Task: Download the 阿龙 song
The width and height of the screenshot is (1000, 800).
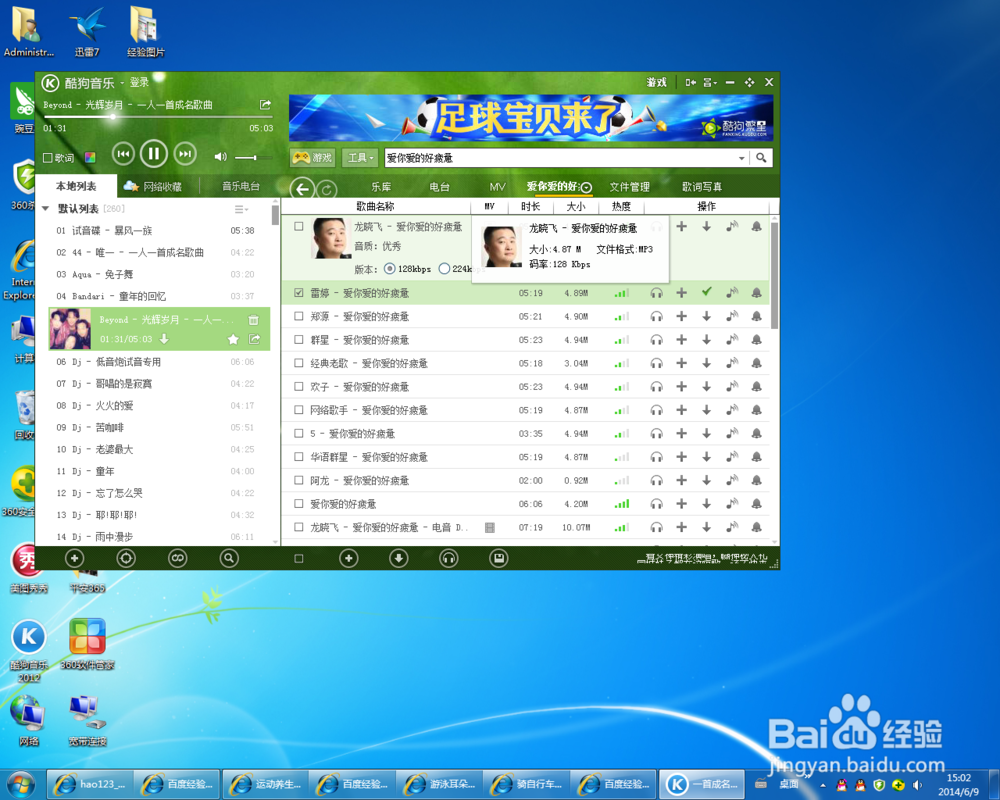Action: click(707, 480)
